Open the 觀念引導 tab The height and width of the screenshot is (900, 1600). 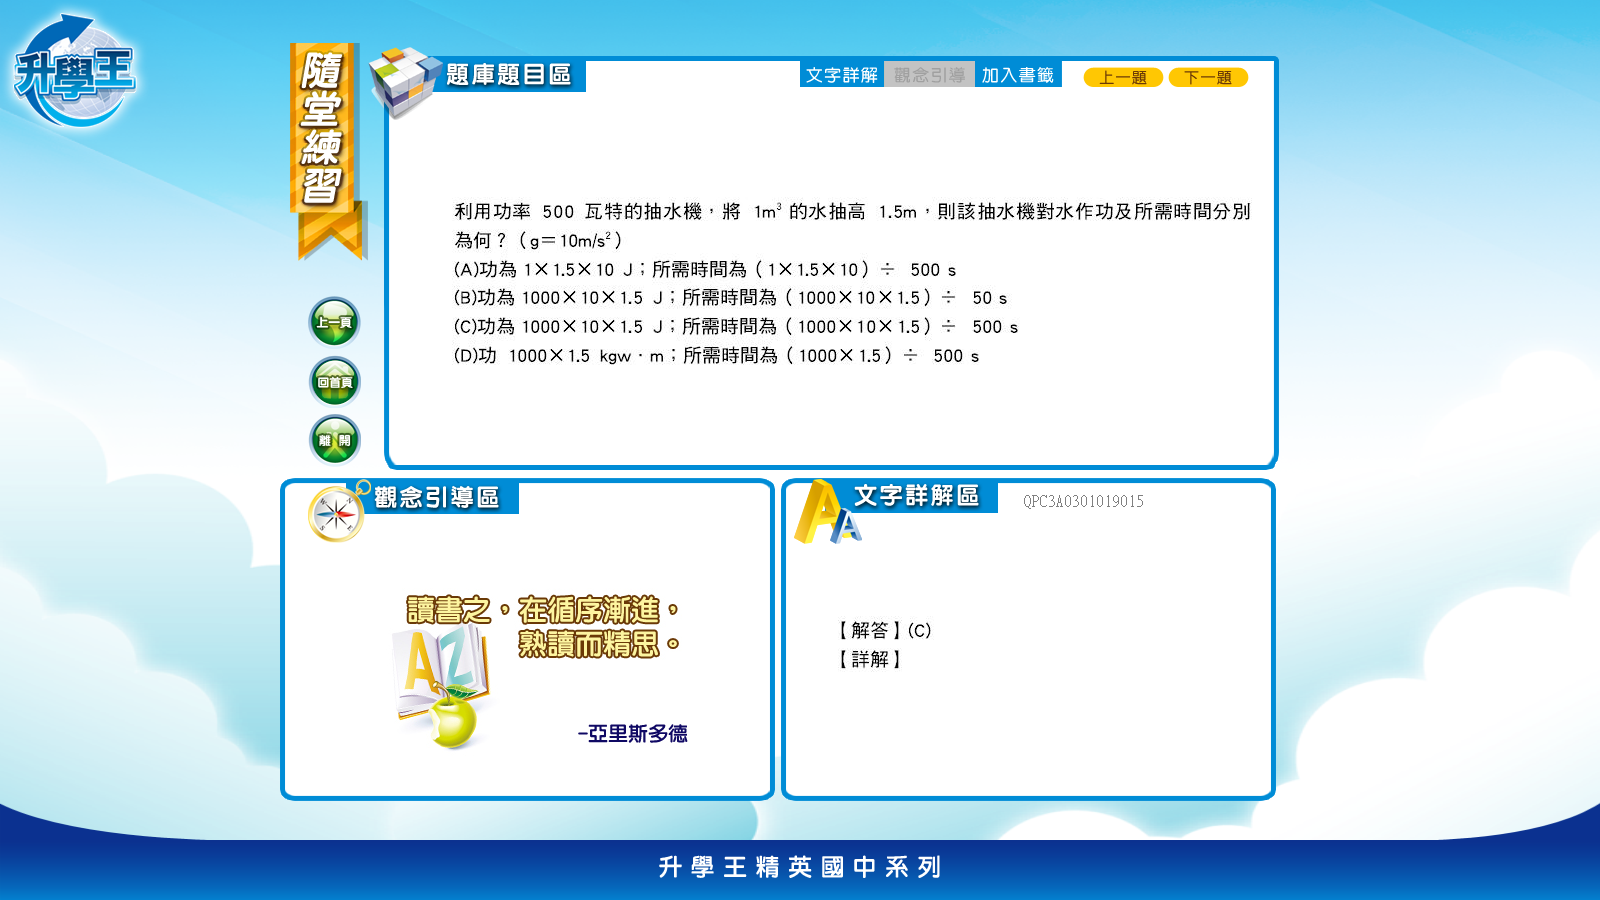pyautogui.click(x=929, y=75)
